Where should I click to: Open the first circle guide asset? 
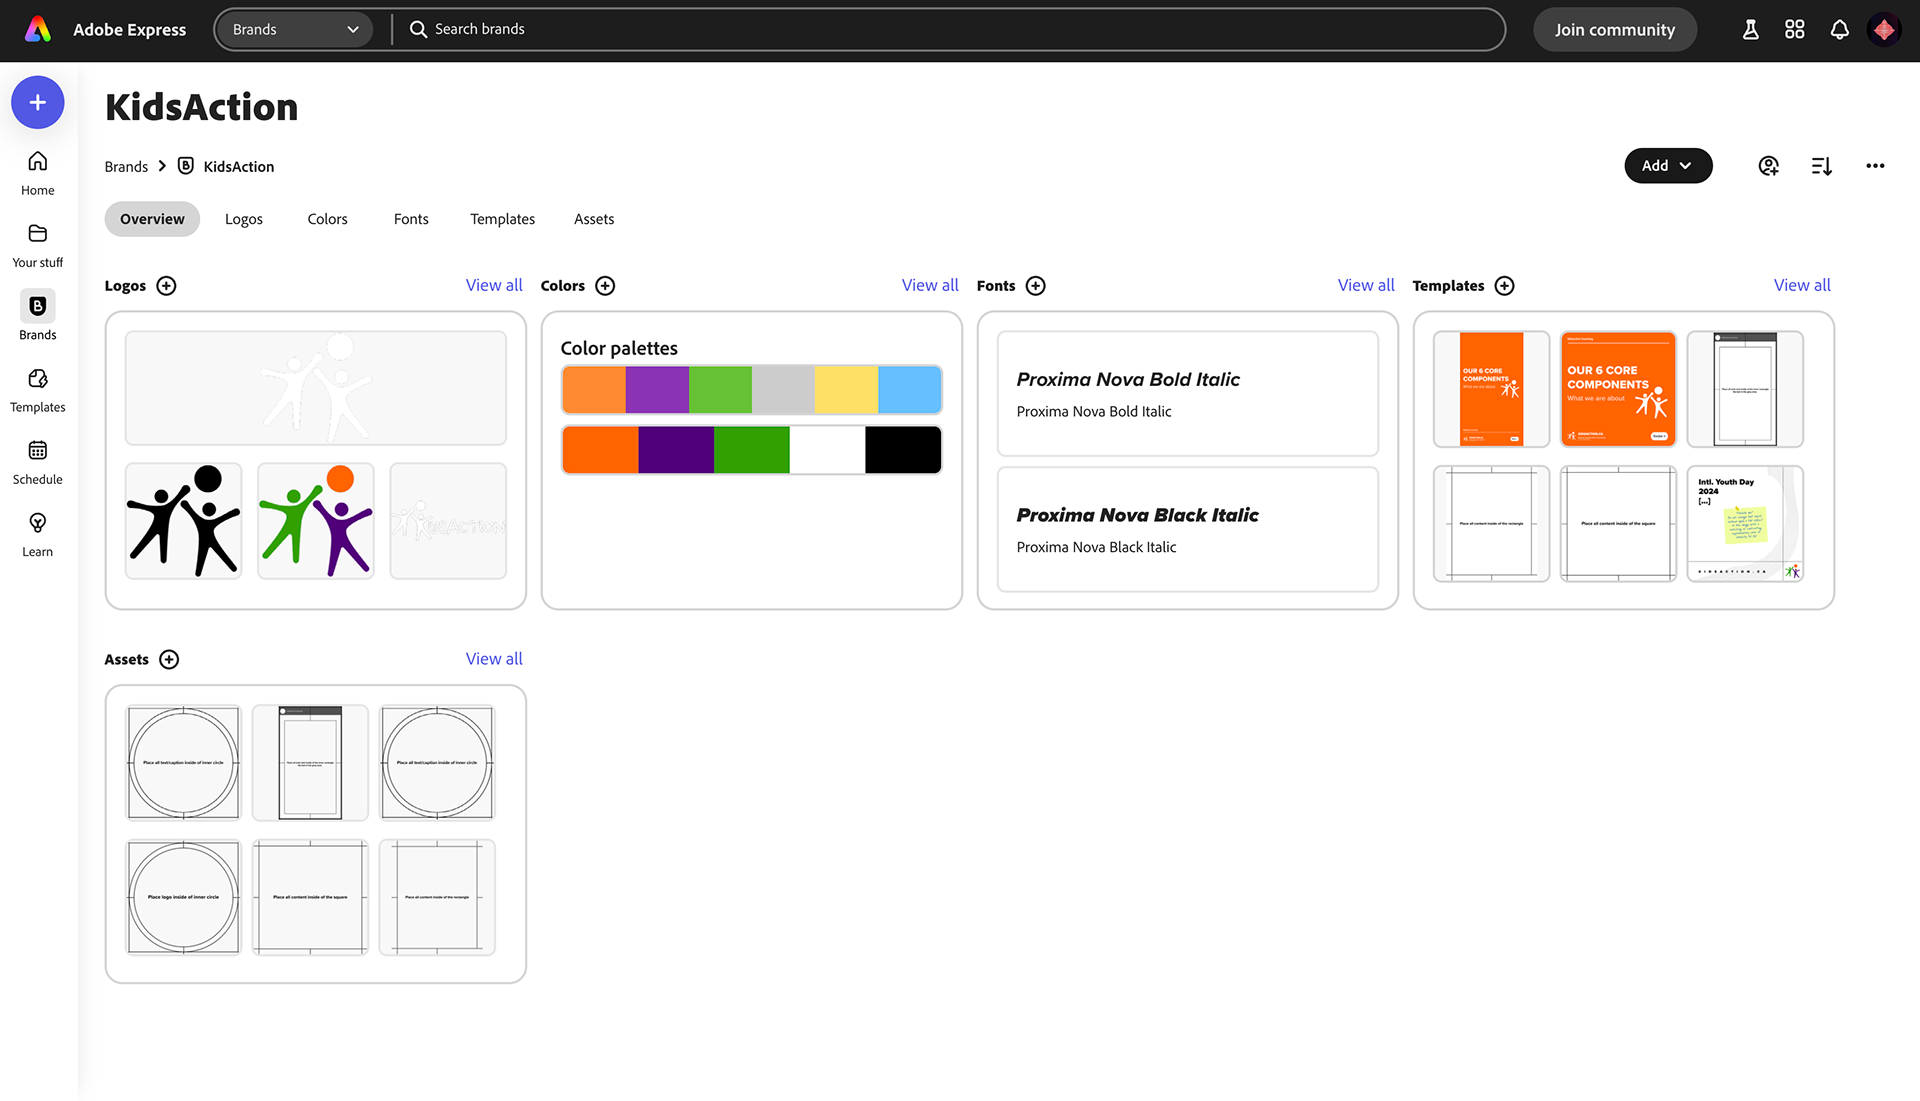pyautogui.click(x=183, y=763)
